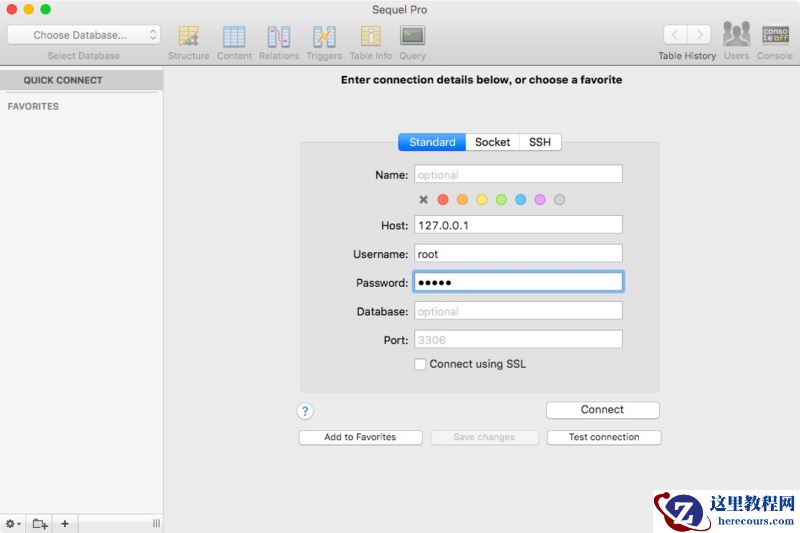Image resolution: width=800 pixels, height=533 pixels.
Task: Open the Users management icon
Action: tap(736, 34)
